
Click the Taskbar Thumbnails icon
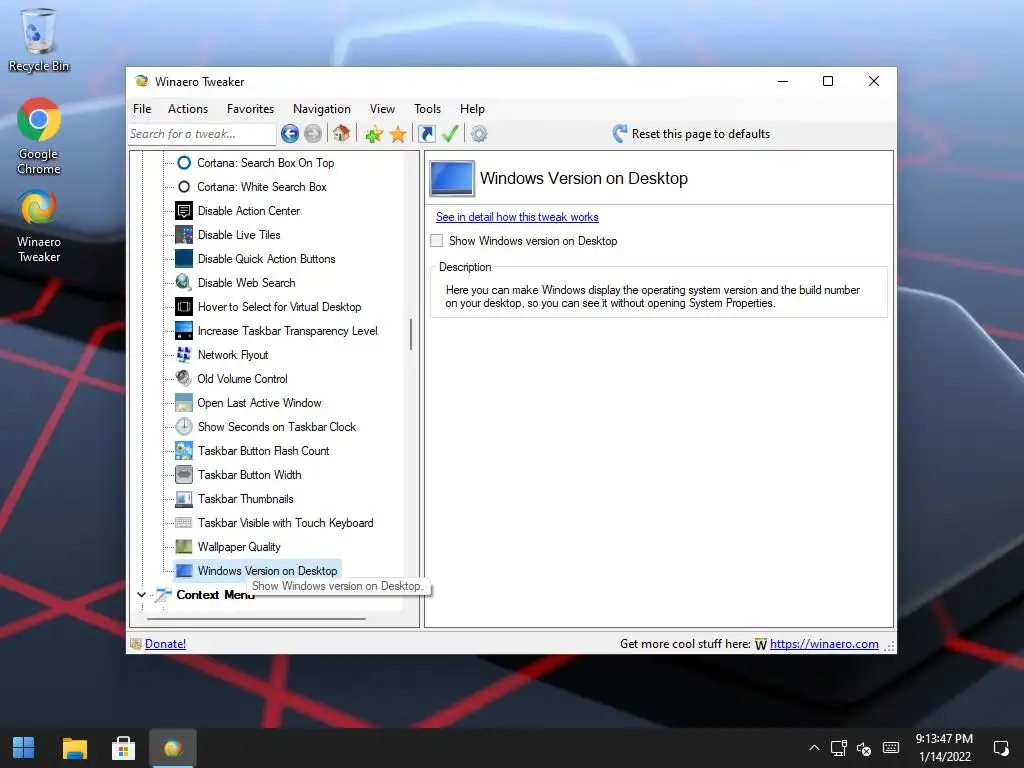click(184, 499)
